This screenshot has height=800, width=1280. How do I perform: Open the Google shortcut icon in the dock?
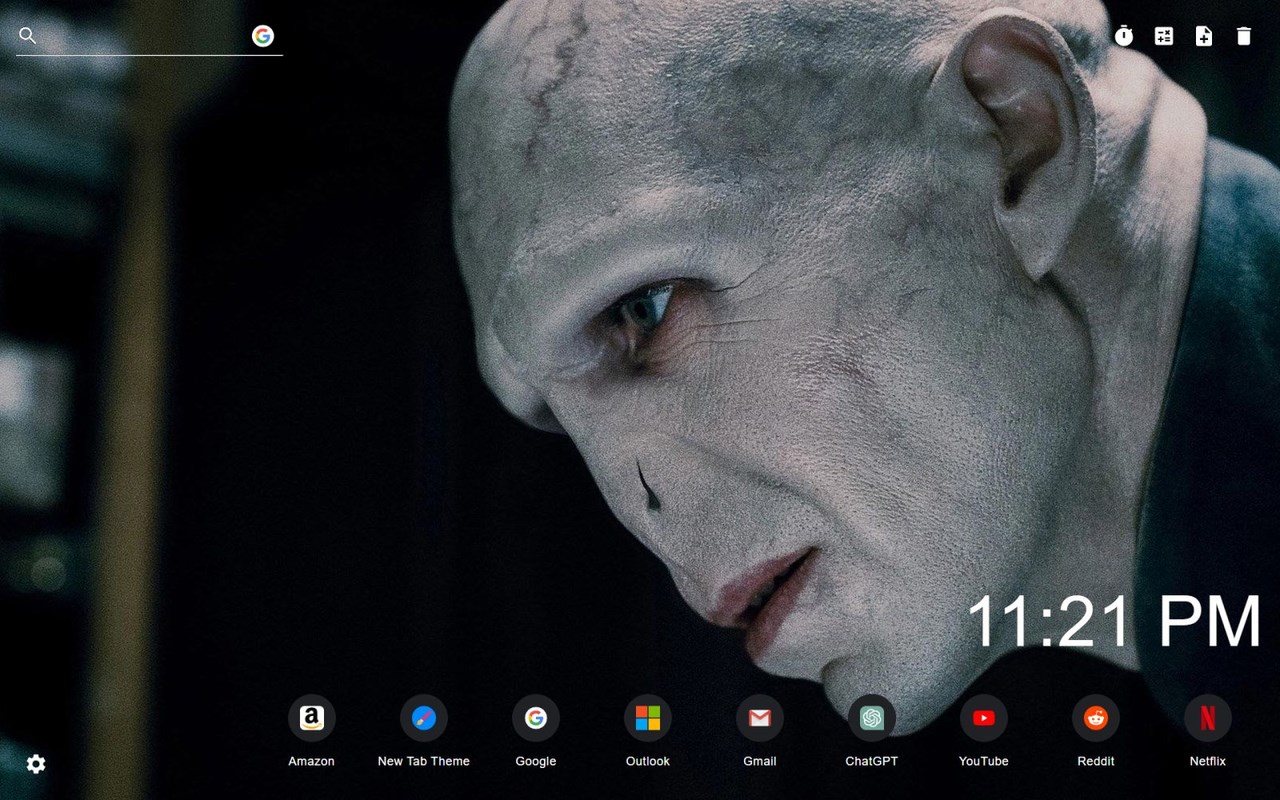click(x=536, y=718)
